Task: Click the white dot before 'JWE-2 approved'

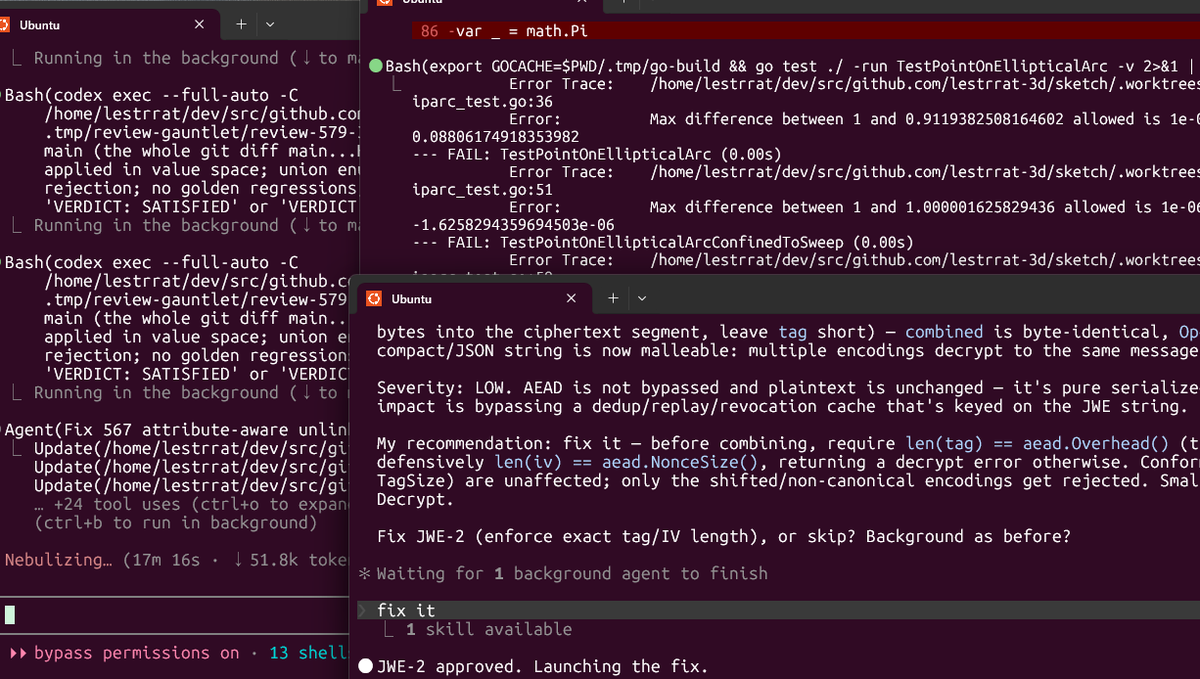Action: click(x=365, y=666)
